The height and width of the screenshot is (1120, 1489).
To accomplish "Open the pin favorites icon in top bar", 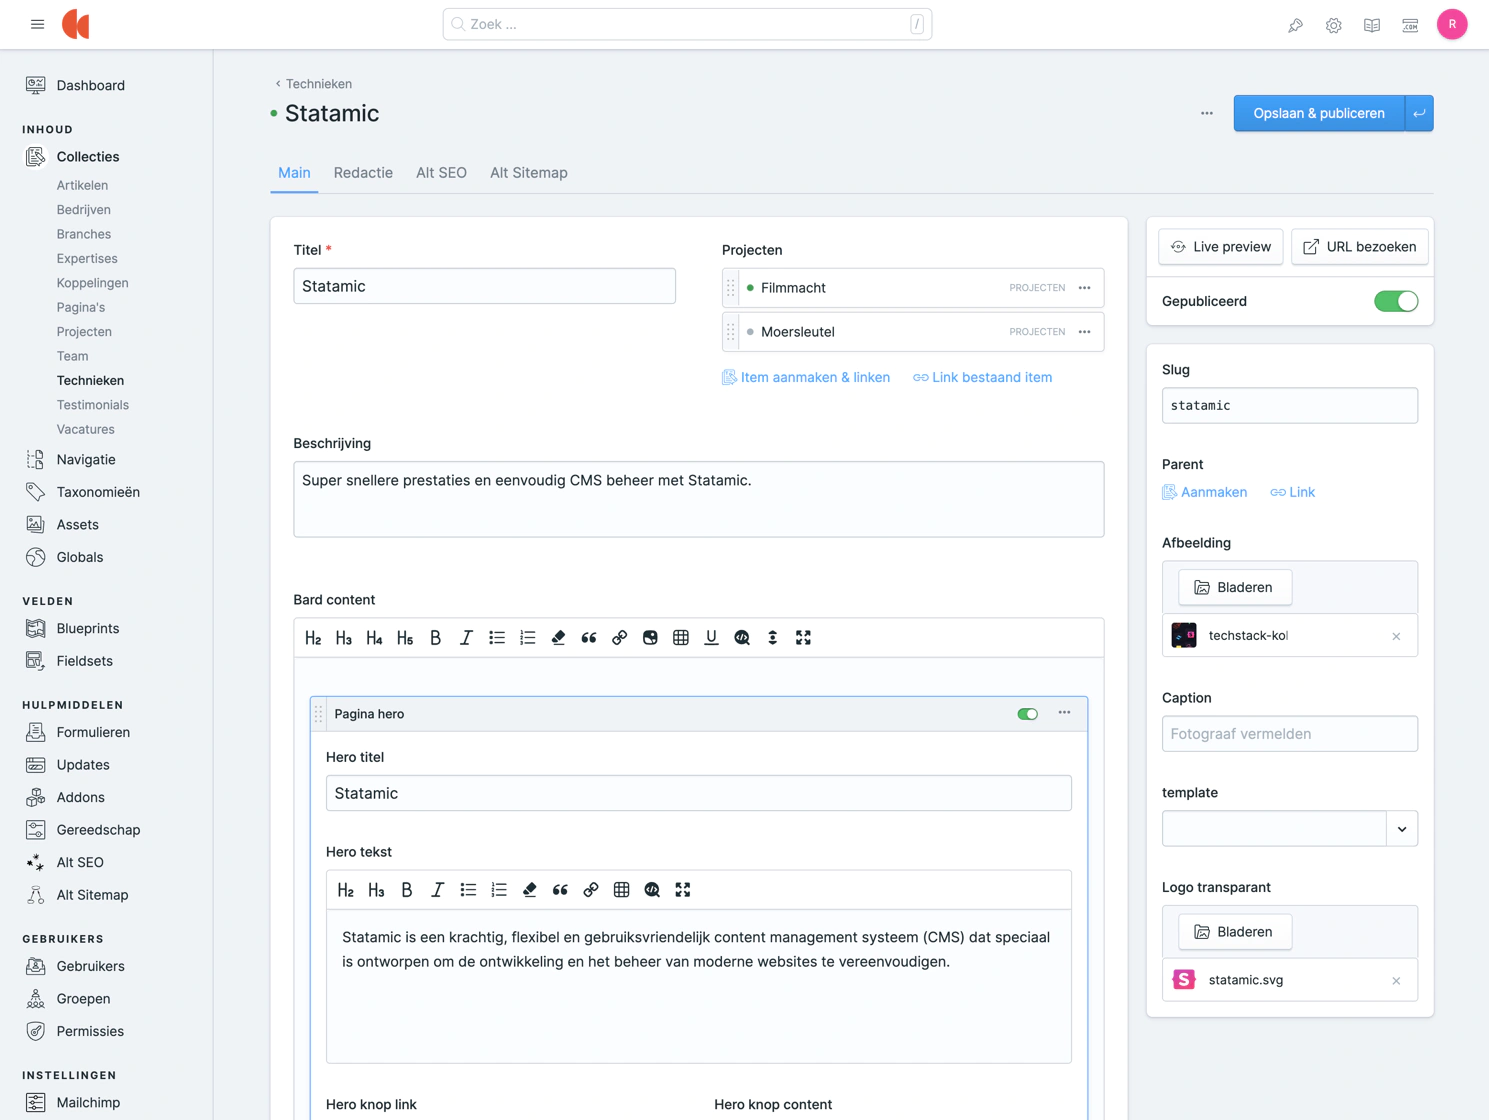I will tap(1295, 25).
